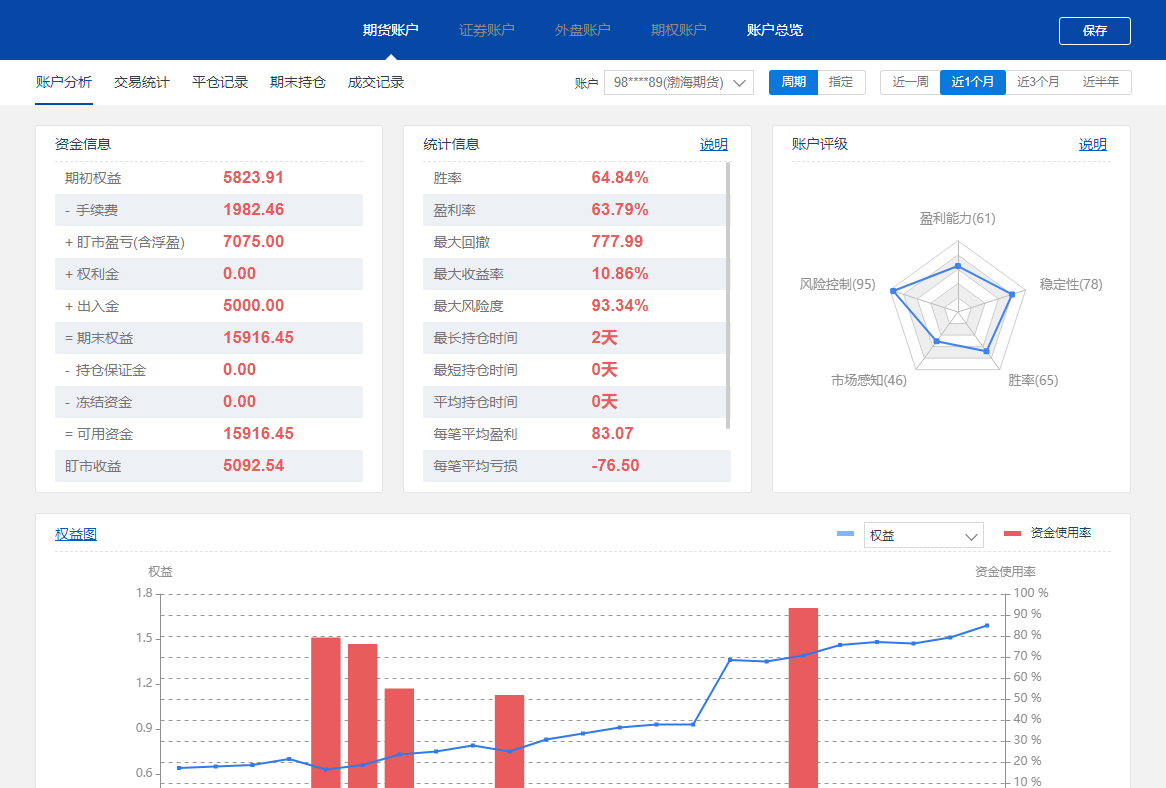
Task: Select the 周期 mode toggle
Action: (793, 82)
